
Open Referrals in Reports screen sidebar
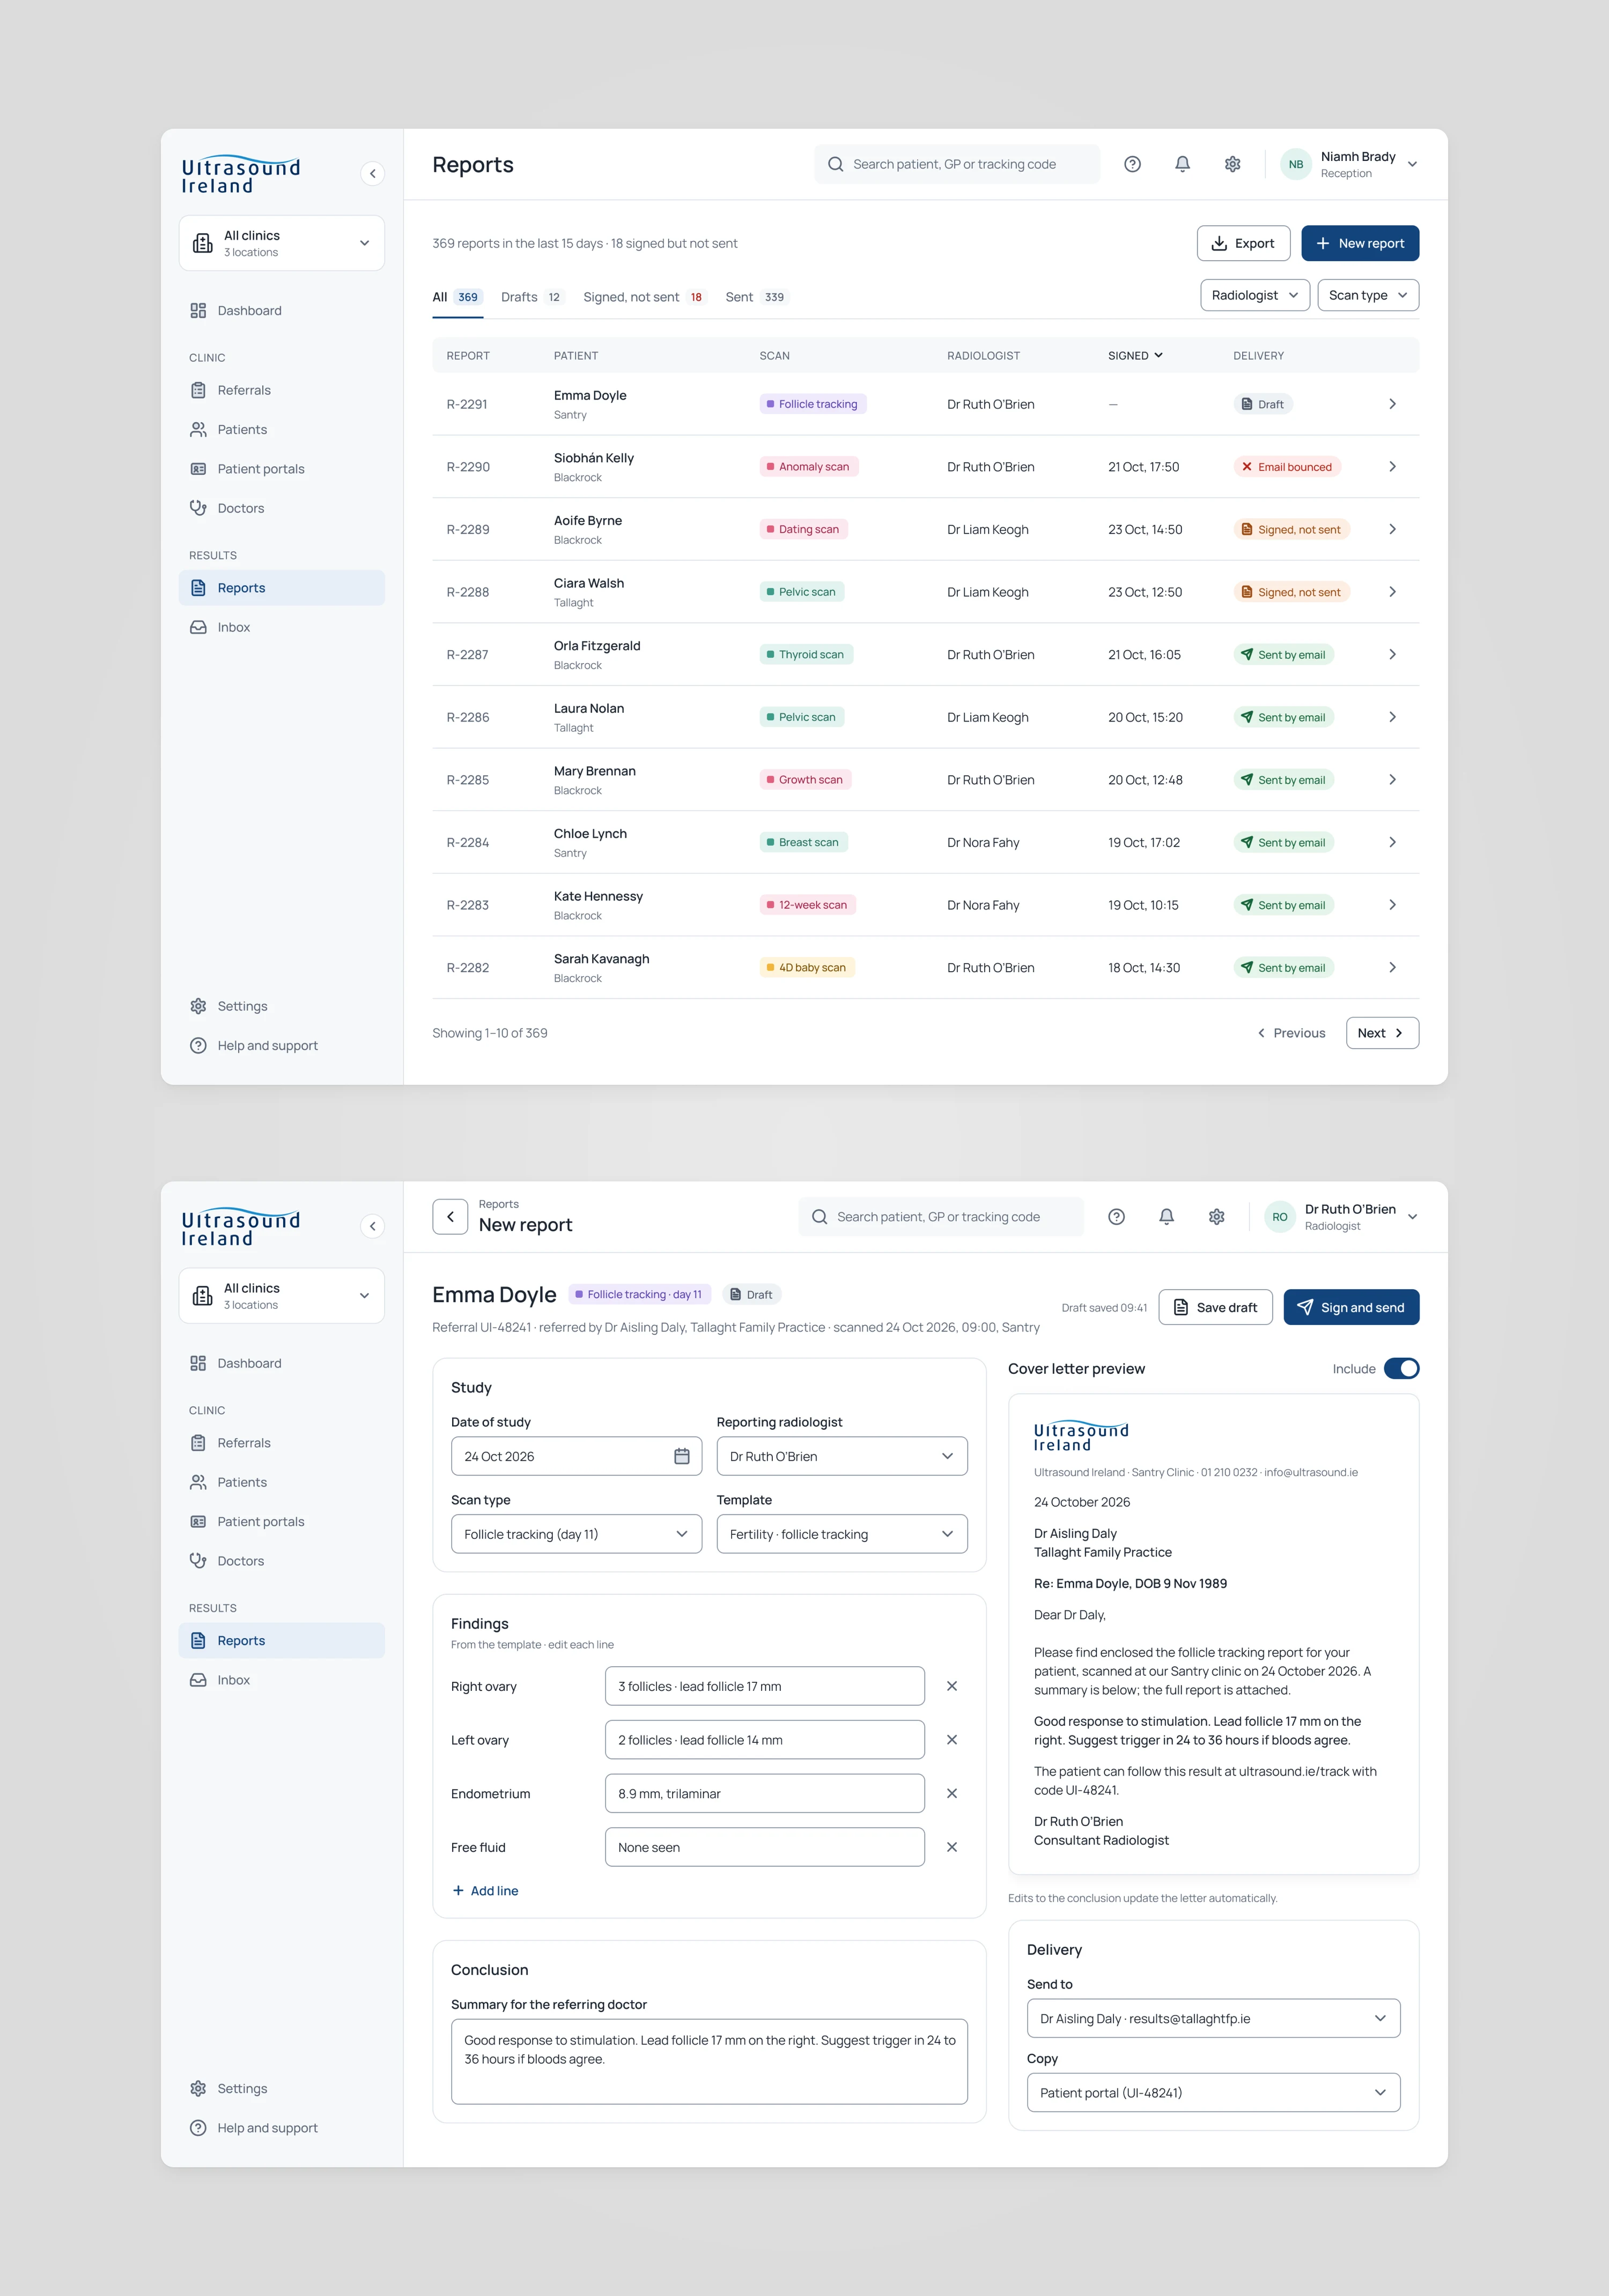click(282, 390)
